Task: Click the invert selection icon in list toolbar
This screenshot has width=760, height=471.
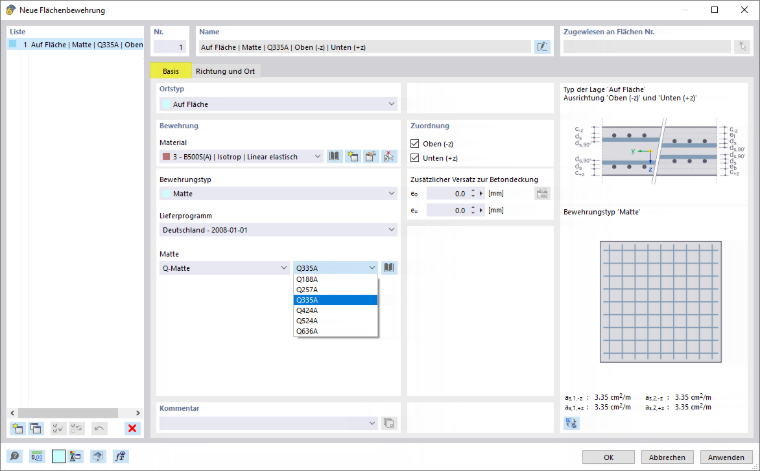Action: (x=77, y=428)
